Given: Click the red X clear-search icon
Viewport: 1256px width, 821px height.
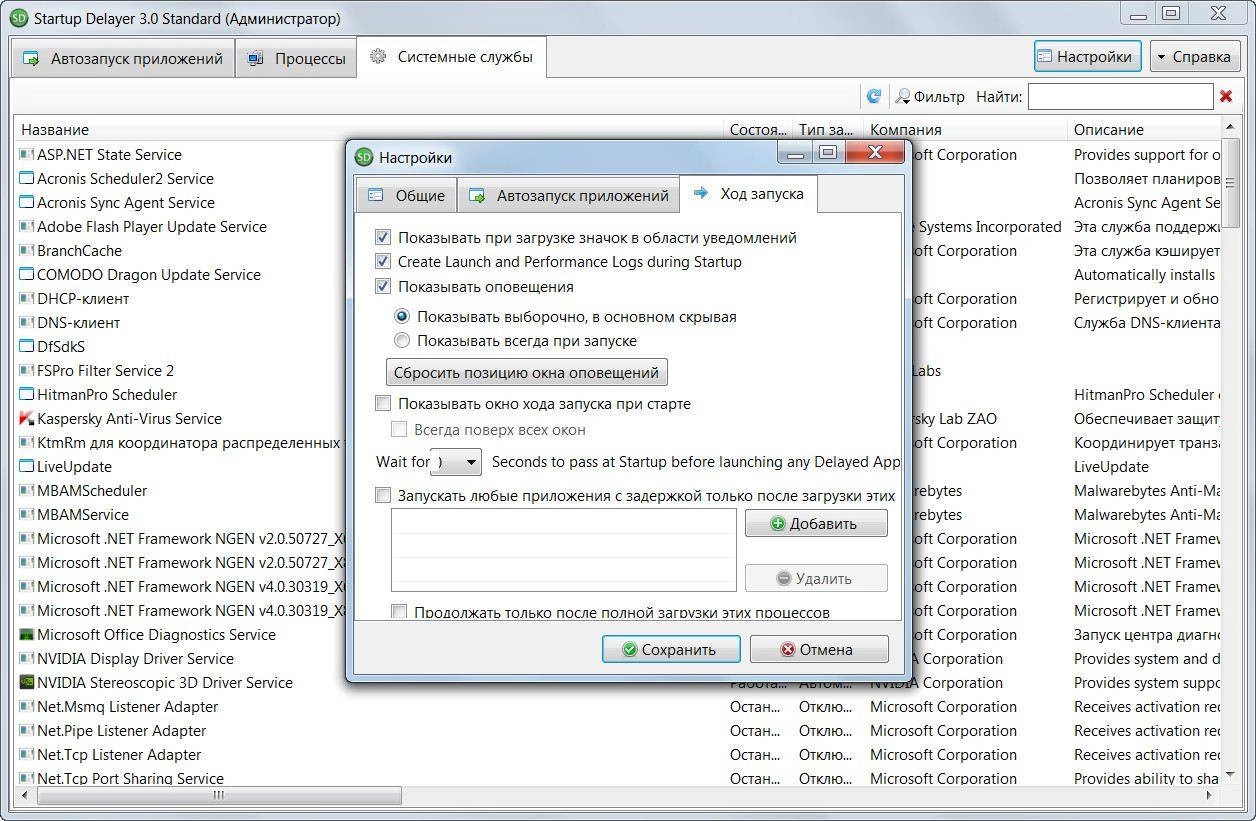Looking at the screenshot, I should 1226,96.
